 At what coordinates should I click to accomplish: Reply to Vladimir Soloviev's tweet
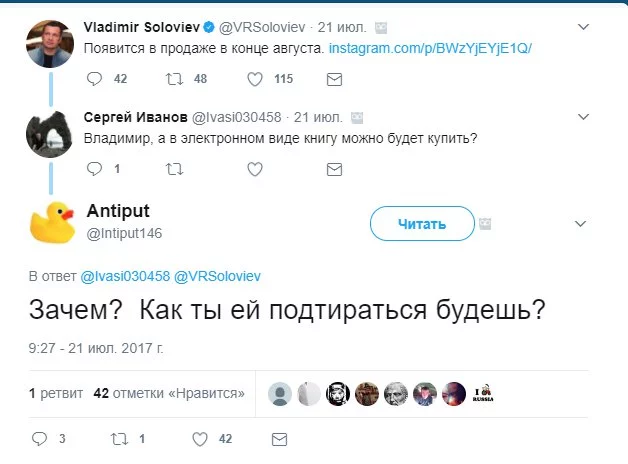click(x=95, y=79)
